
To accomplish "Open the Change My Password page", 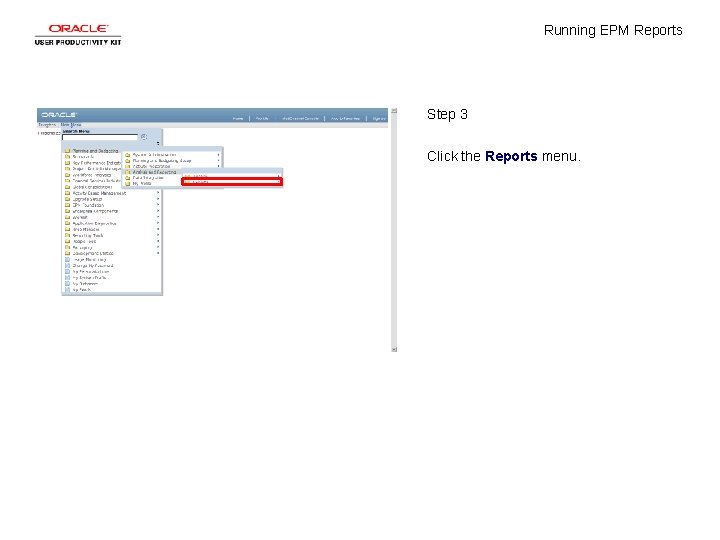I will (93, 266).
